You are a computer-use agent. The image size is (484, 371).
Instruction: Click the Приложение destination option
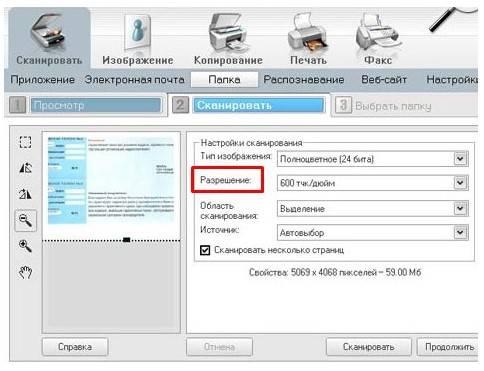coord(43,80)
